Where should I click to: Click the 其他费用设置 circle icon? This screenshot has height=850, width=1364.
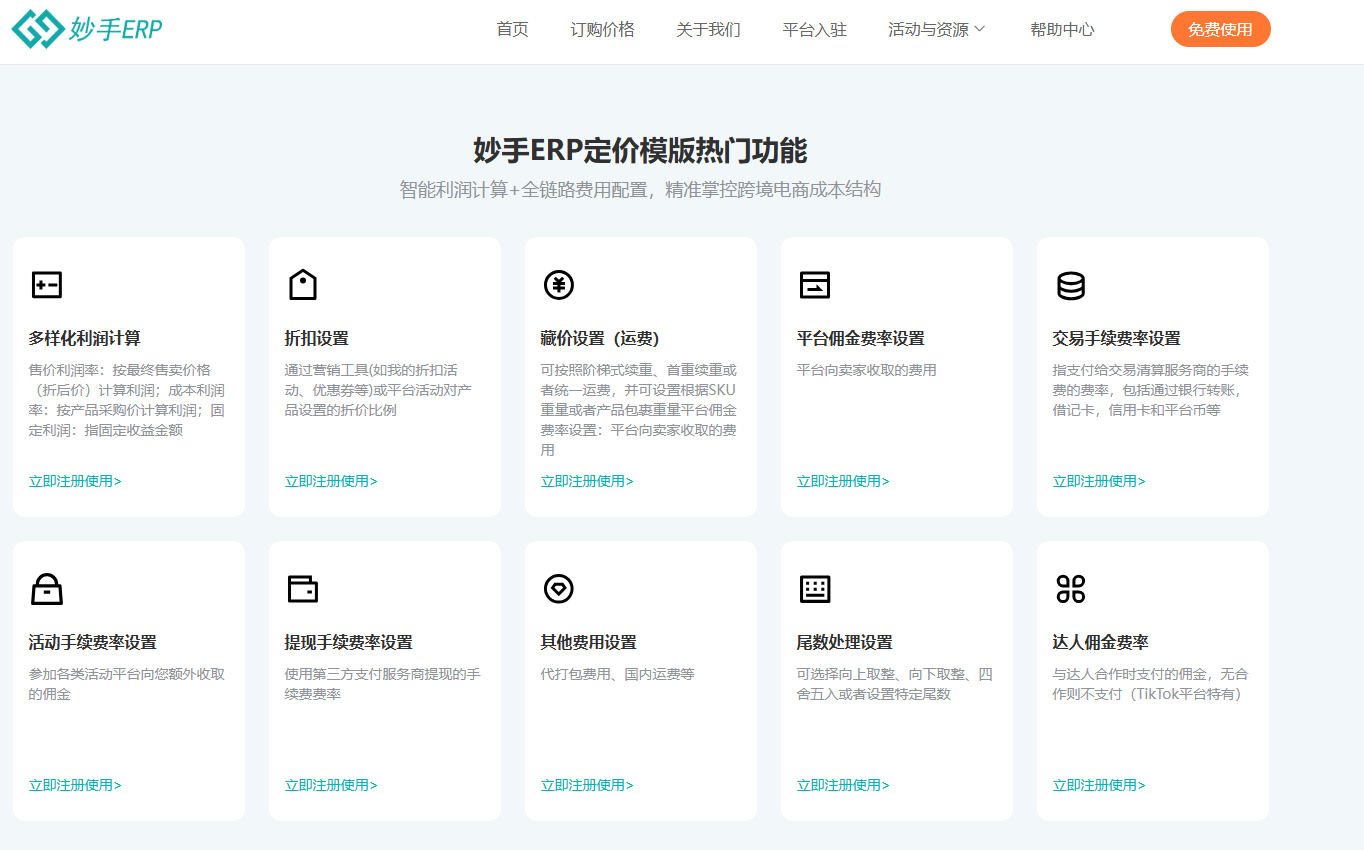pyautogui.click(x=559, y=589)
